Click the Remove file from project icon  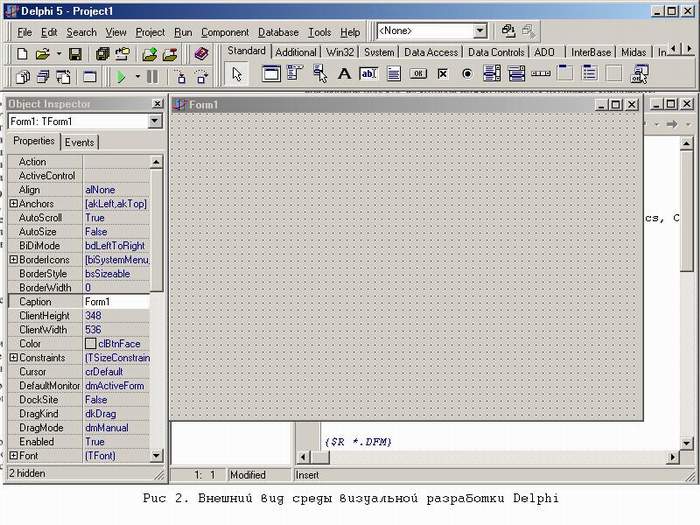(170, 54)
